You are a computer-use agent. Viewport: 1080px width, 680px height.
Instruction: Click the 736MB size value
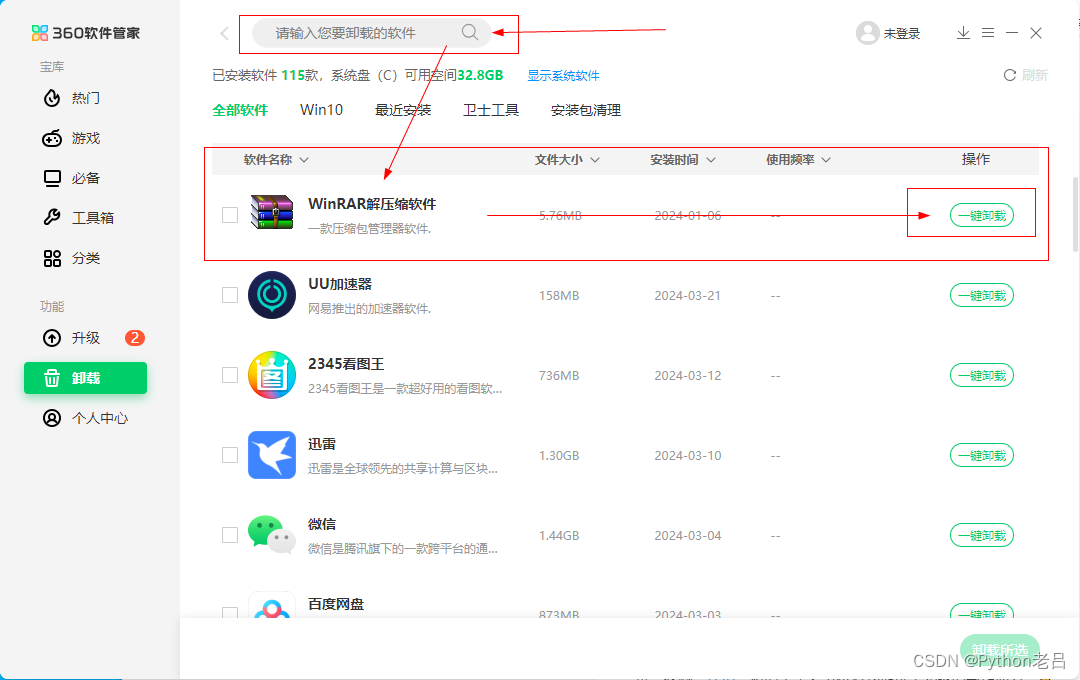[559, 375]
